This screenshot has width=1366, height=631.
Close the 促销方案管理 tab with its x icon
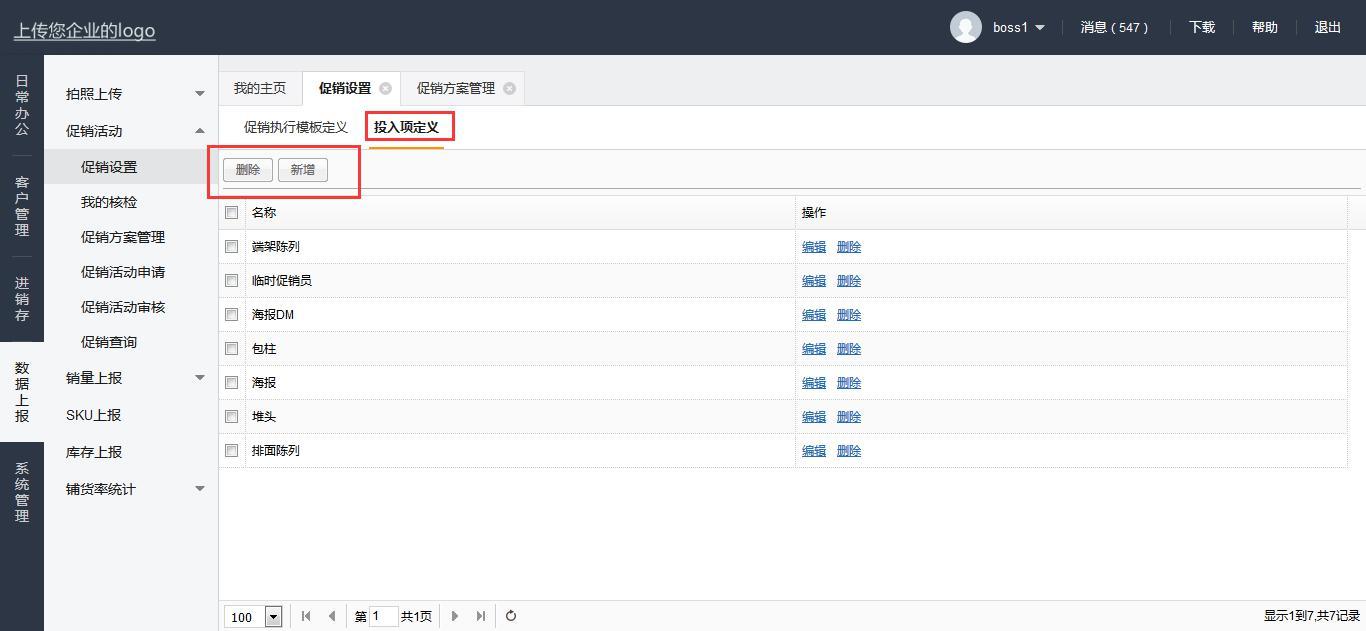(509, 88)
